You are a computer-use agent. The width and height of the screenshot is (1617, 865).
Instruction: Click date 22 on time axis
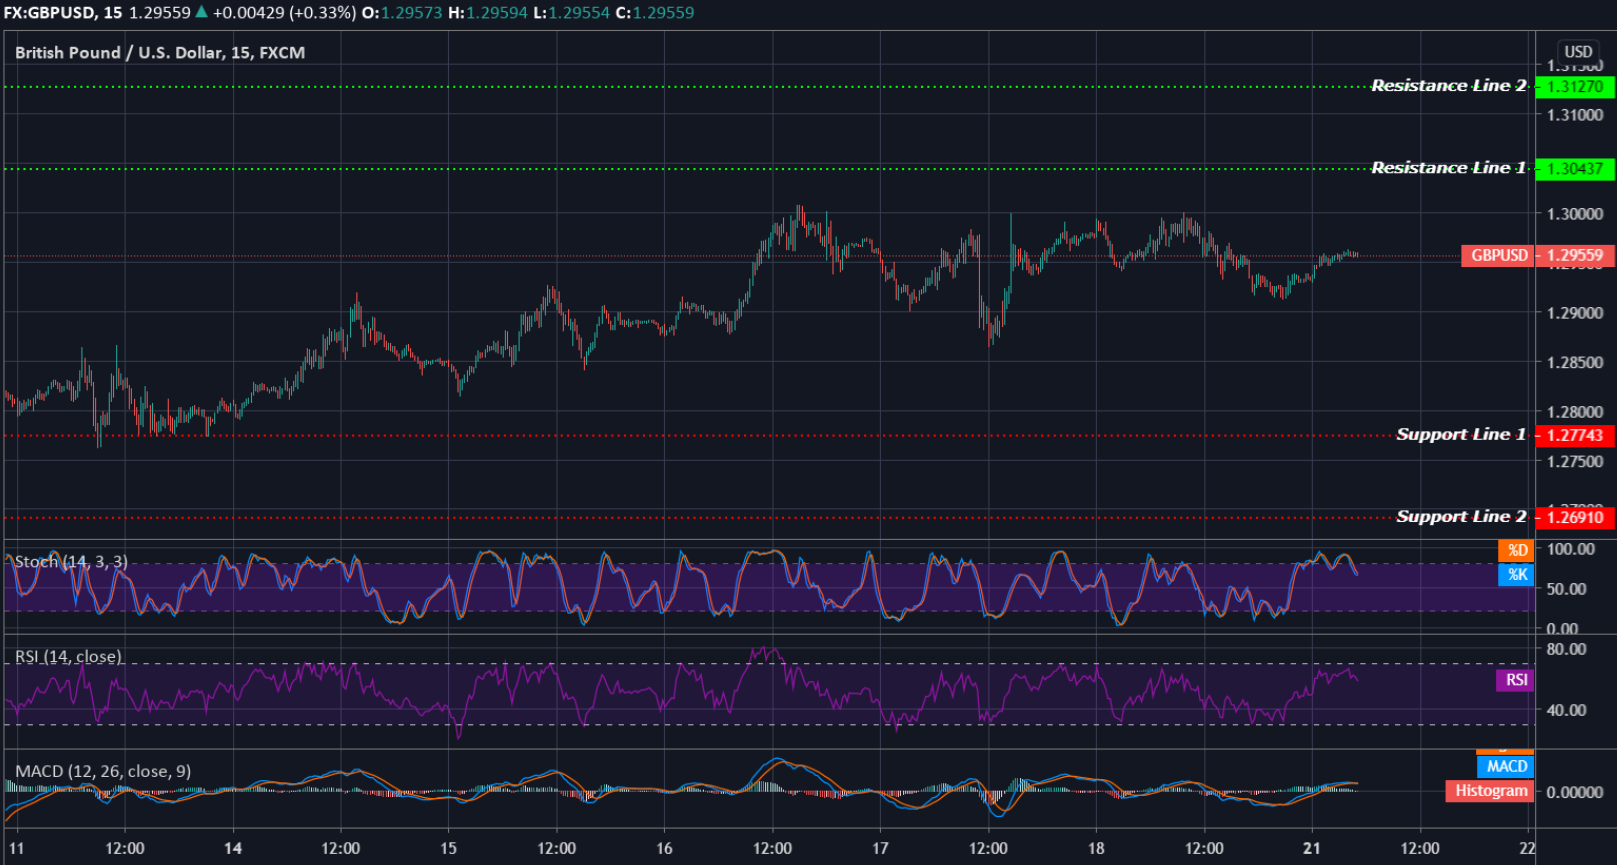pos(1527,848)
